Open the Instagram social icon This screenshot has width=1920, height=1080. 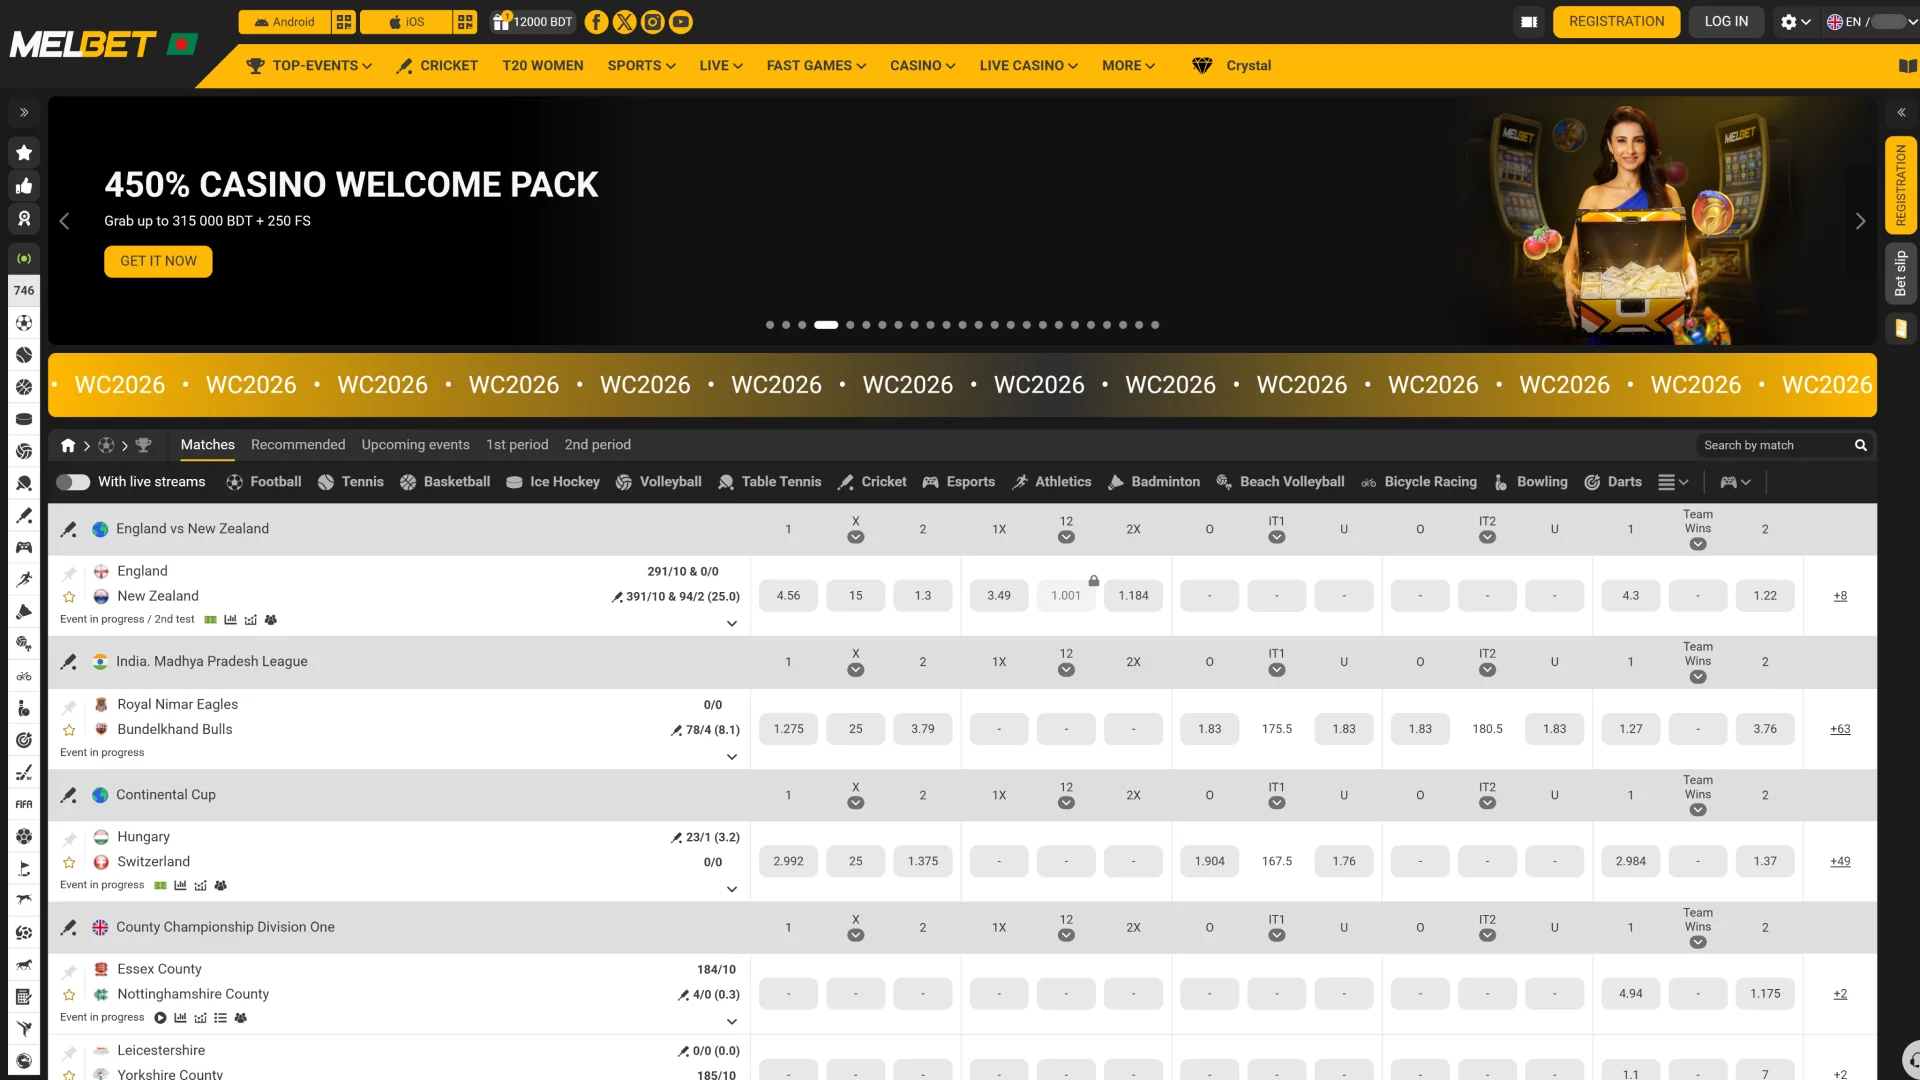(652, 22)
